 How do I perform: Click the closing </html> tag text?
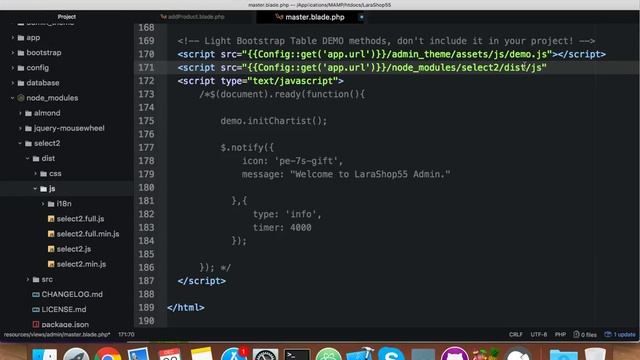pyautogui.click(x=186, y=307)
